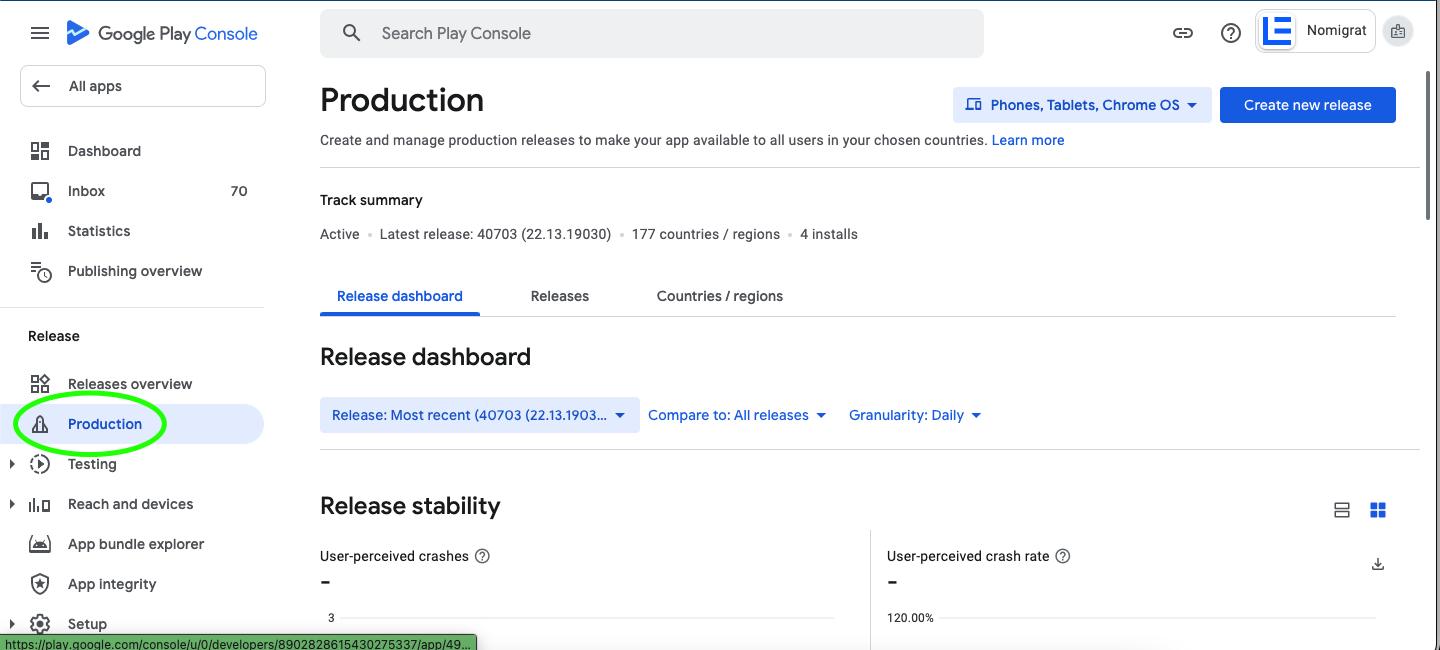Open the help question mark icon

pyautogui.click(x=1231, y=33)
